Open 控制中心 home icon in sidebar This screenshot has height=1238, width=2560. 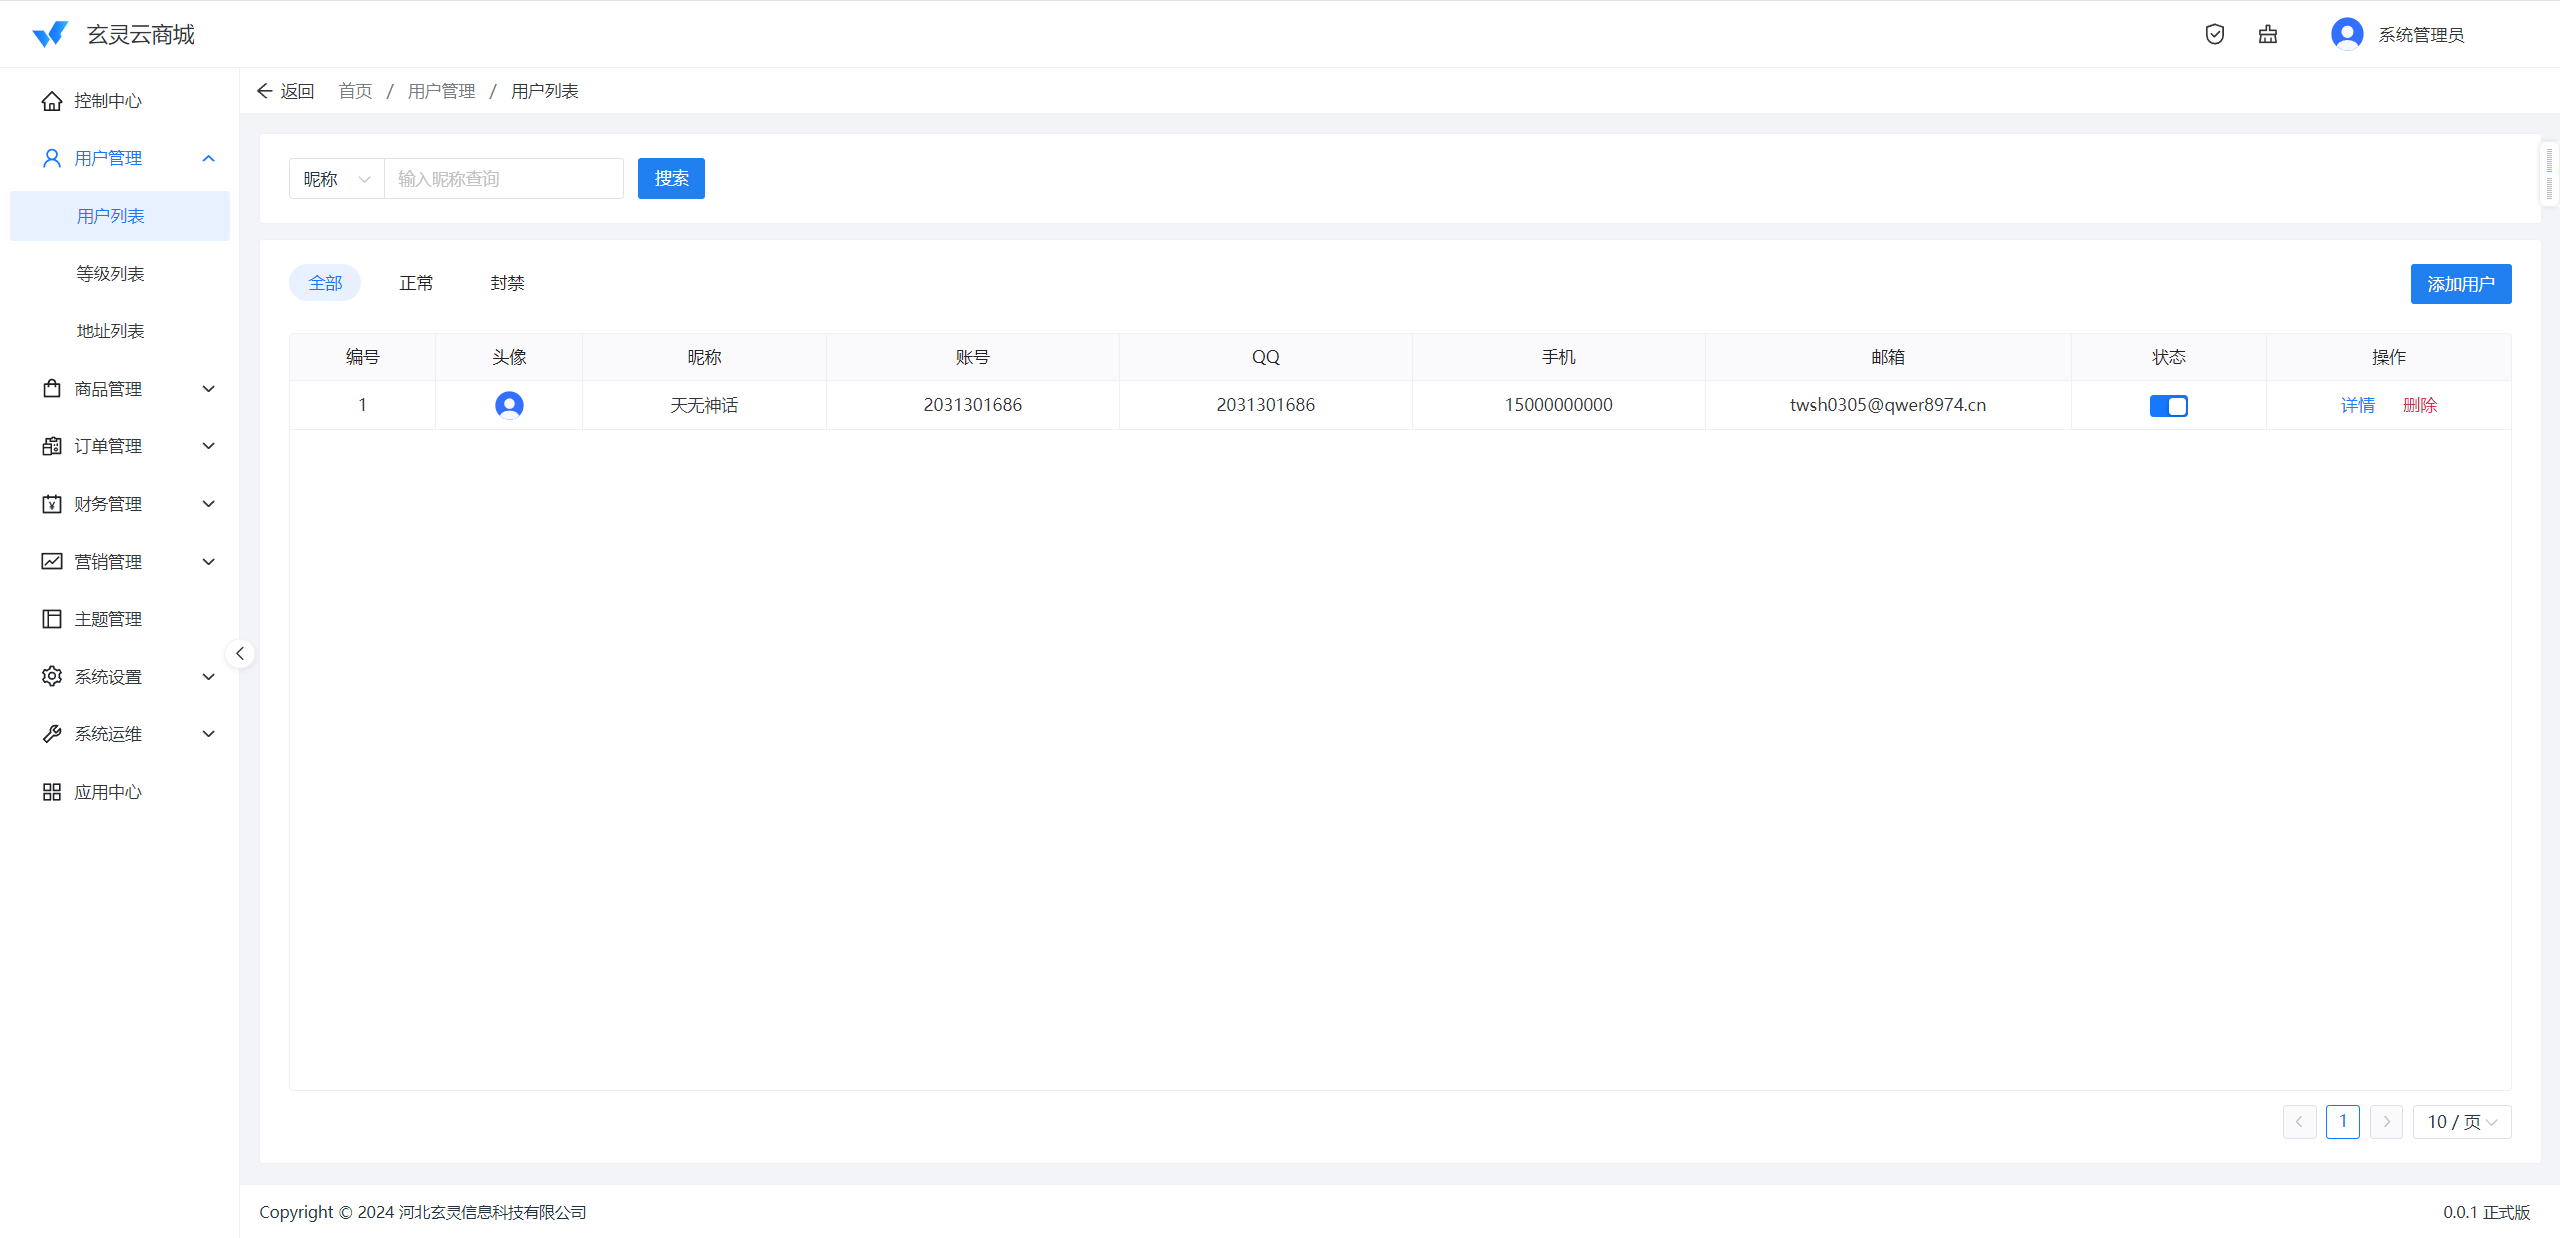coord(52,101)
